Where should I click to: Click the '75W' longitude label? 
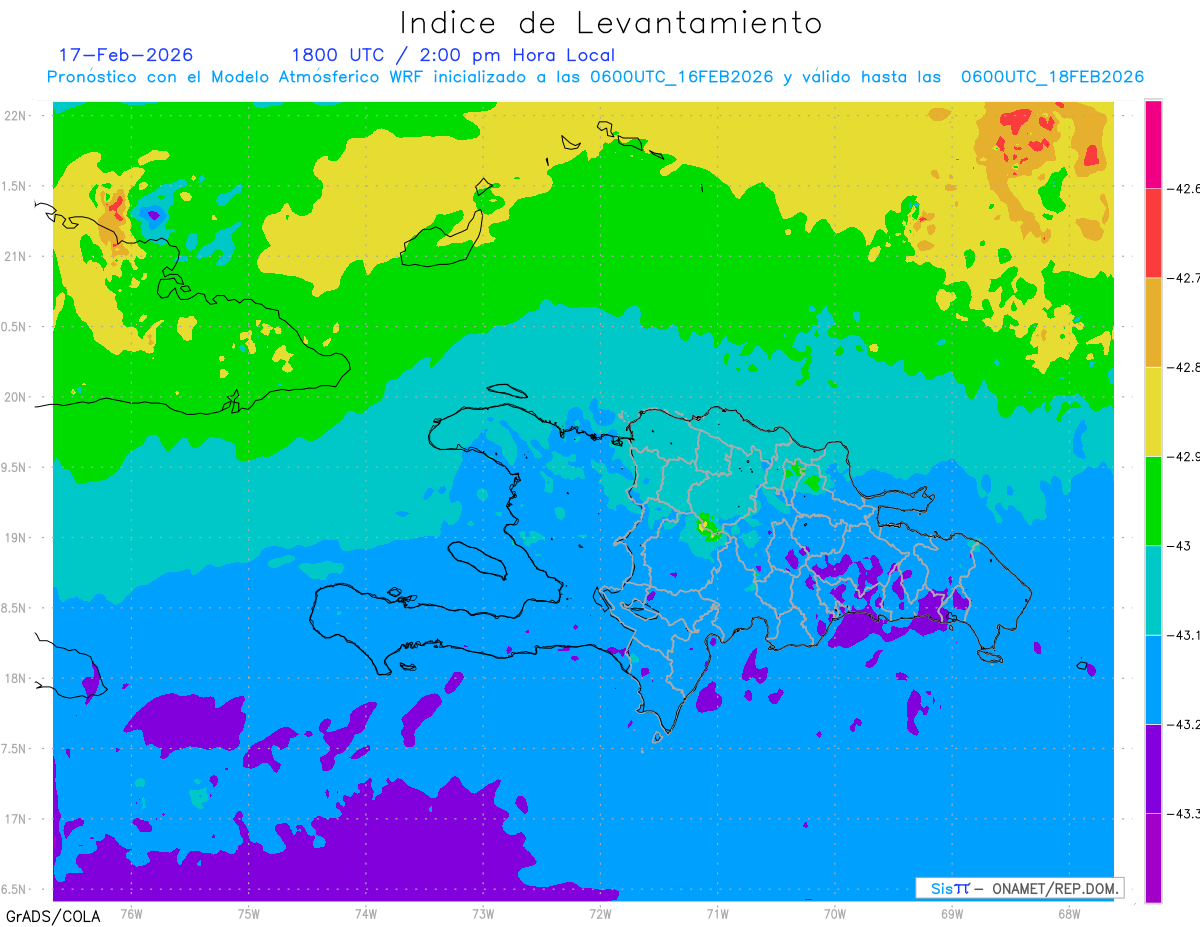click(x=249, y=914)
